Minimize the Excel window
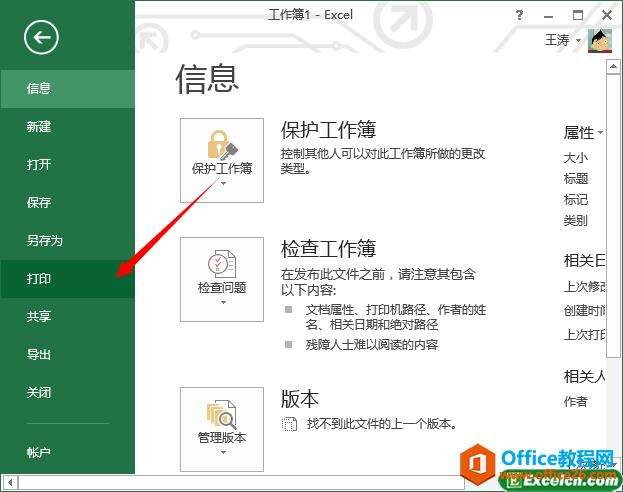Screen dimensions: 623x492 point(548,16)
